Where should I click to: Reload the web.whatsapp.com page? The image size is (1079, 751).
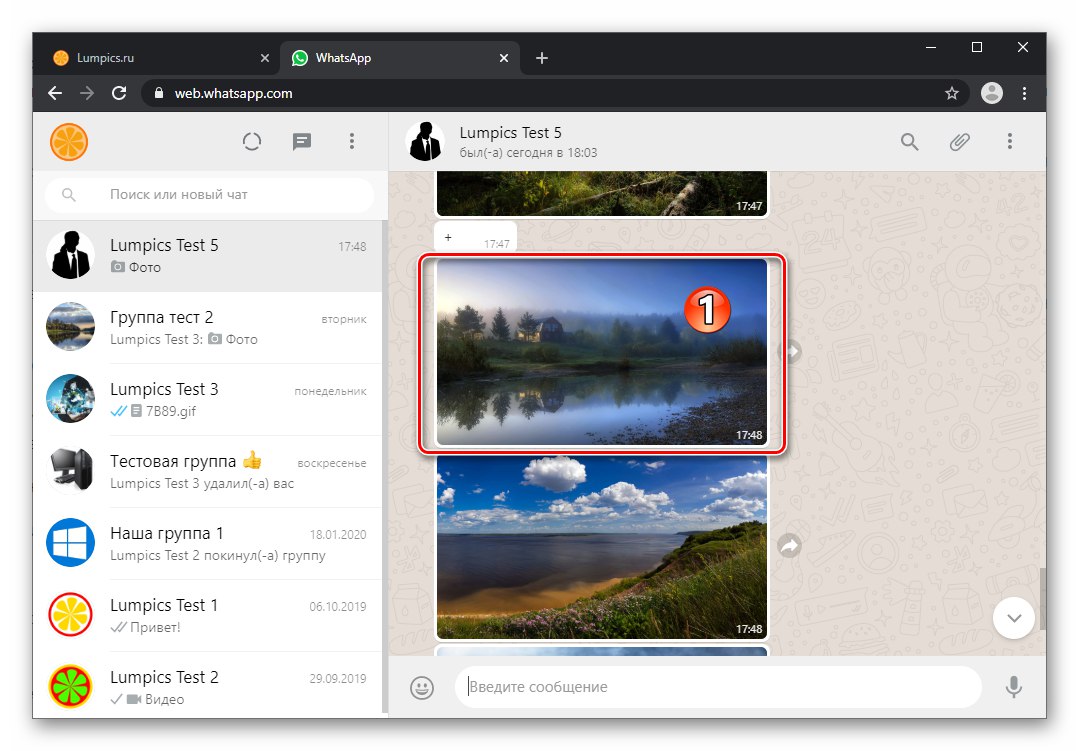pyautogui.click(x=119, y=92)
